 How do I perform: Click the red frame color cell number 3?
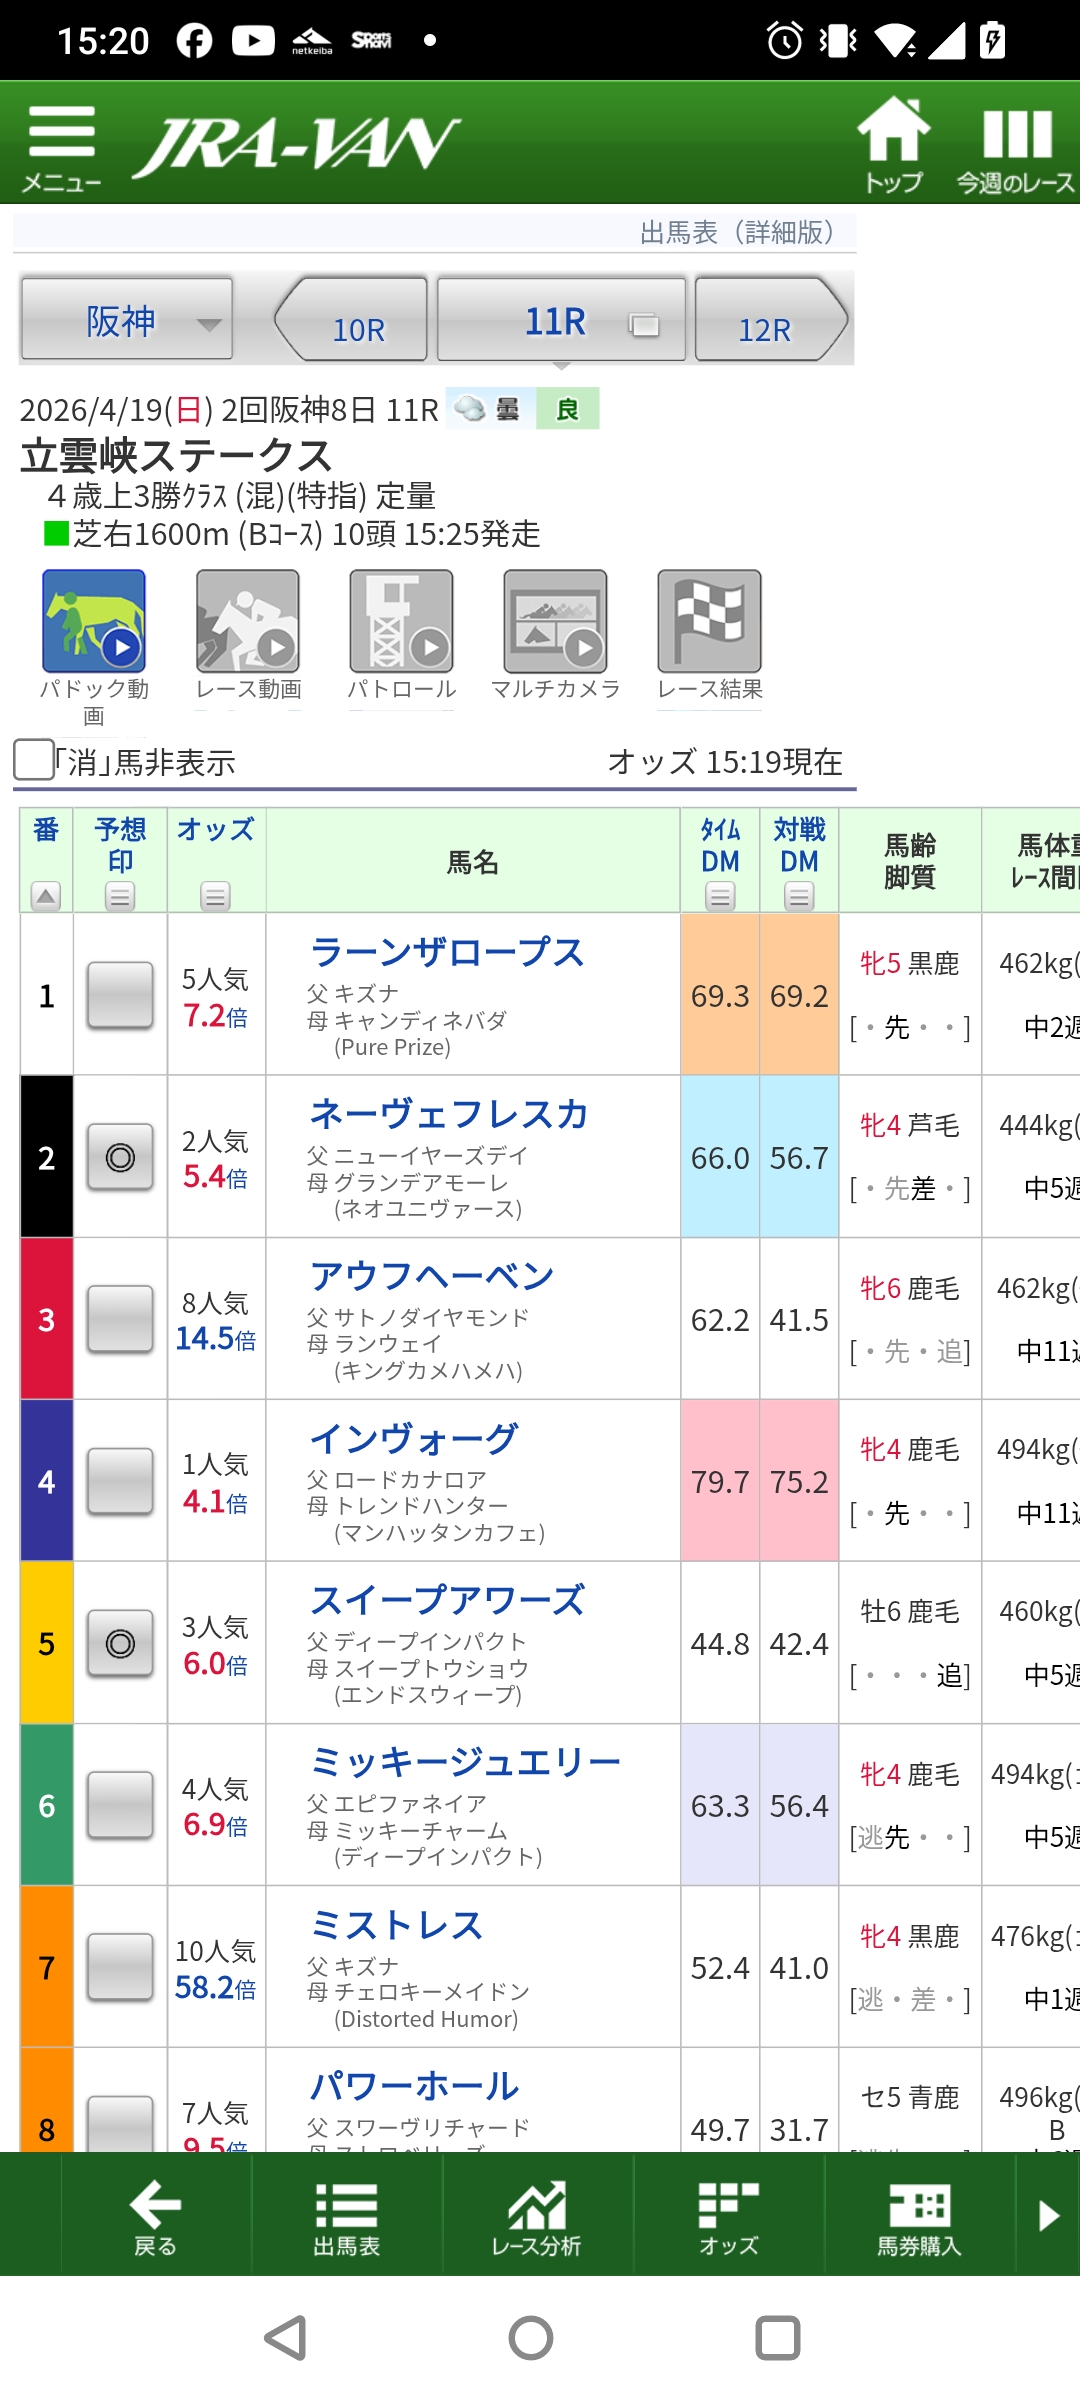[x=47, y=1319]
